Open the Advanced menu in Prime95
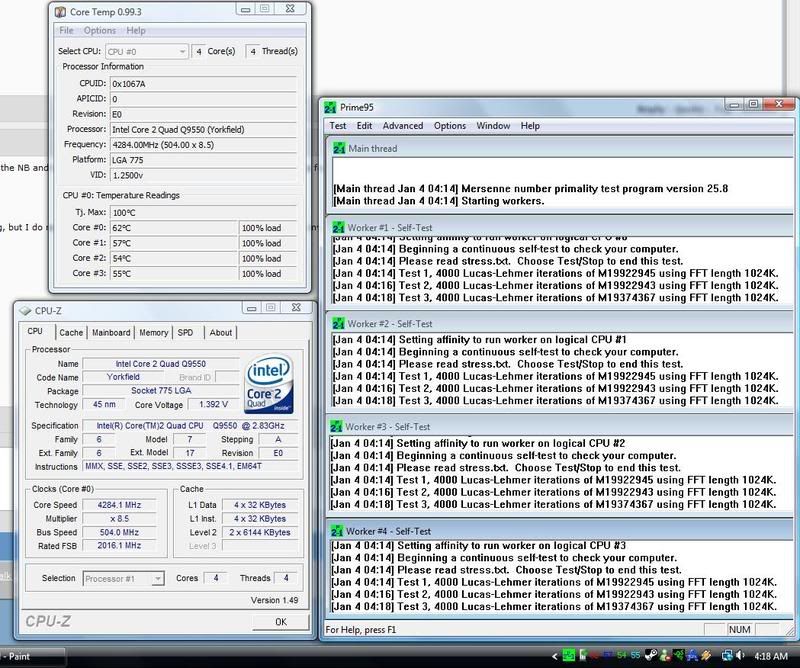This screenshot has width=800, height=668. coord(403,126)
